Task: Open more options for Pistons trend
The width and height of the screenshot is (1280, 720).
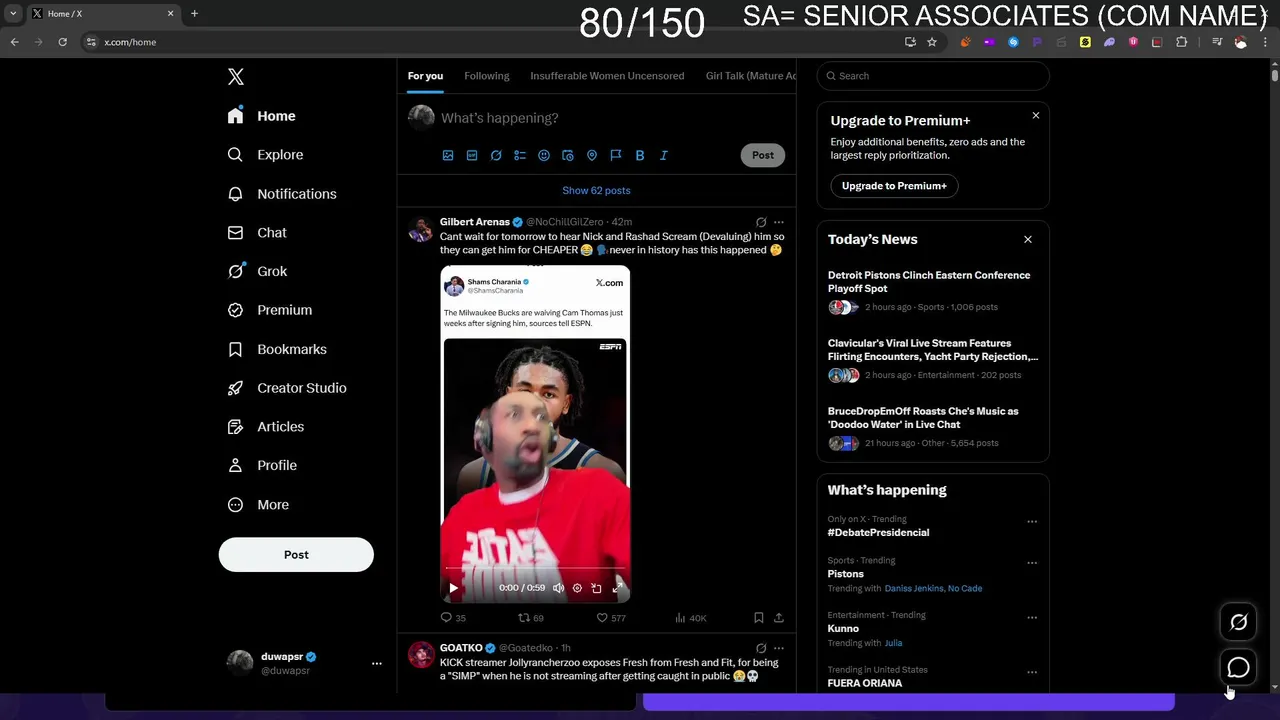Action: click(x=1032, y=563)
